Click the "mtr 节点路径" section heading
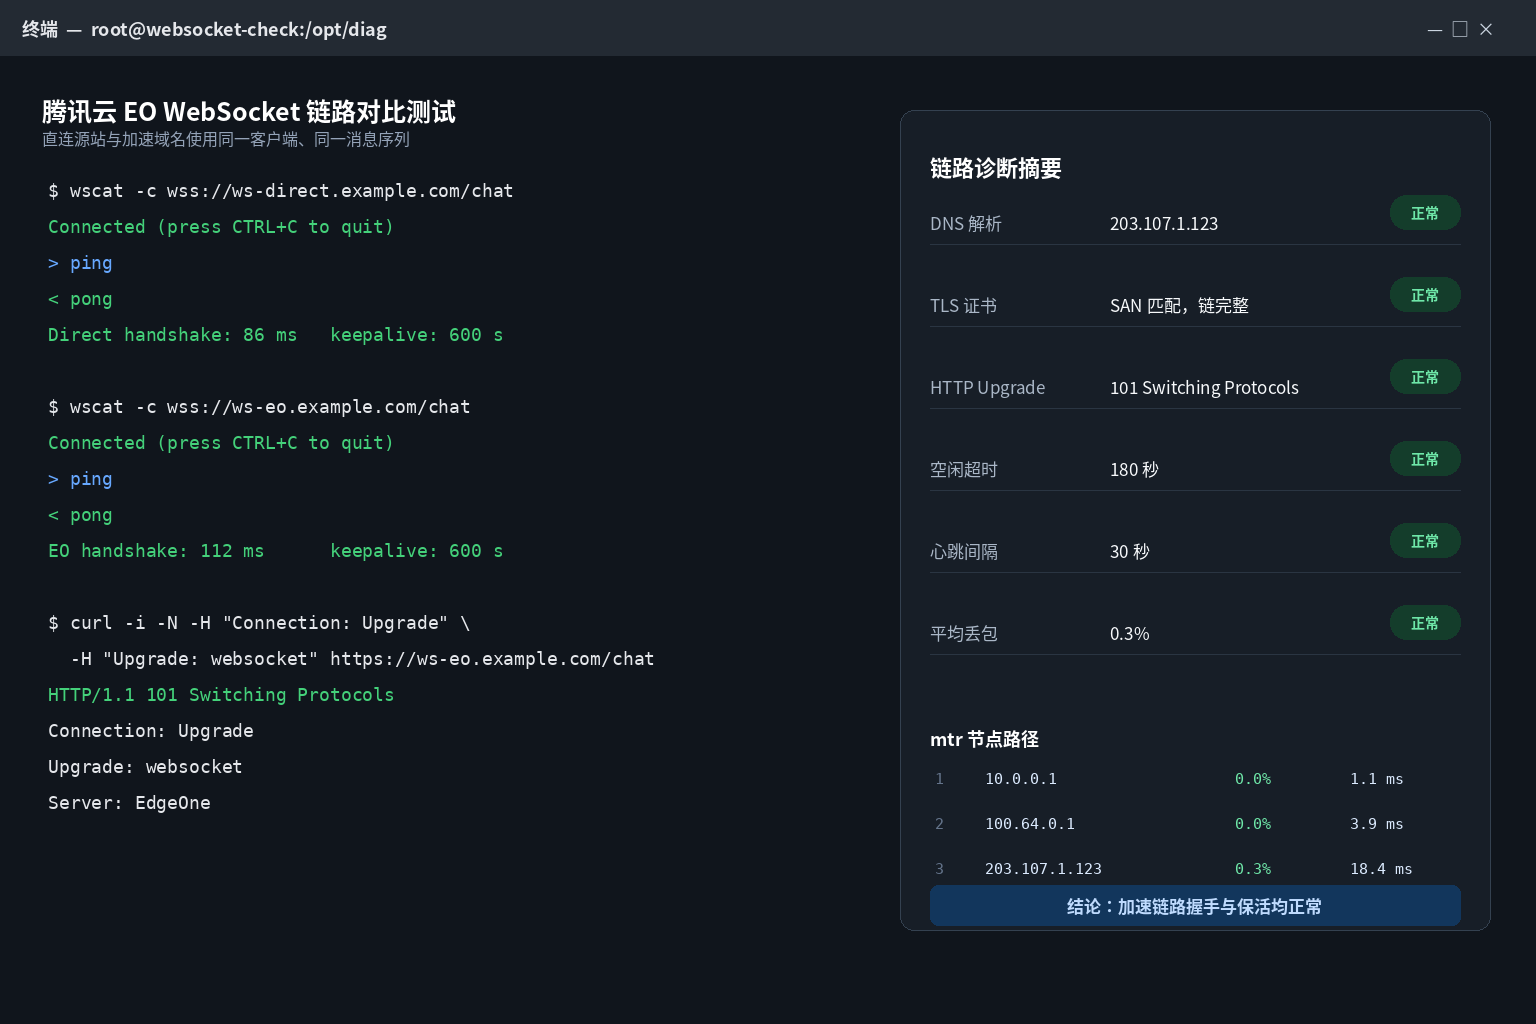 point(985,739)
